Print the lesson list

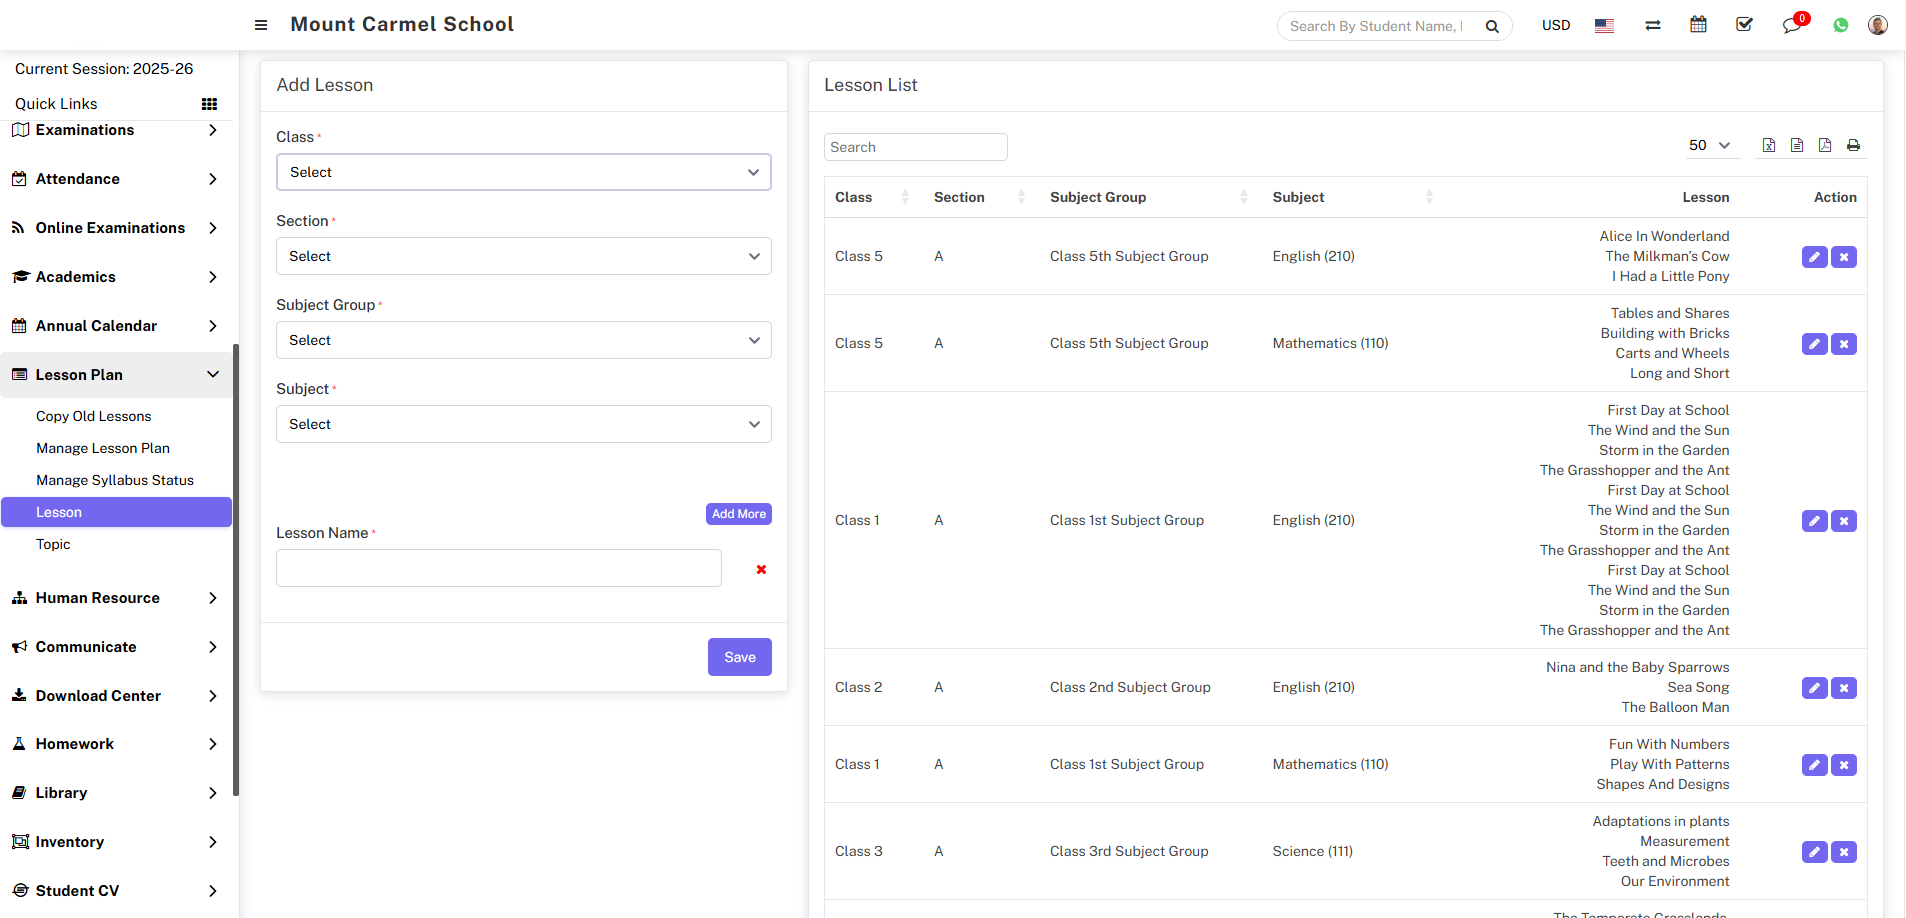pos(1853,146)
